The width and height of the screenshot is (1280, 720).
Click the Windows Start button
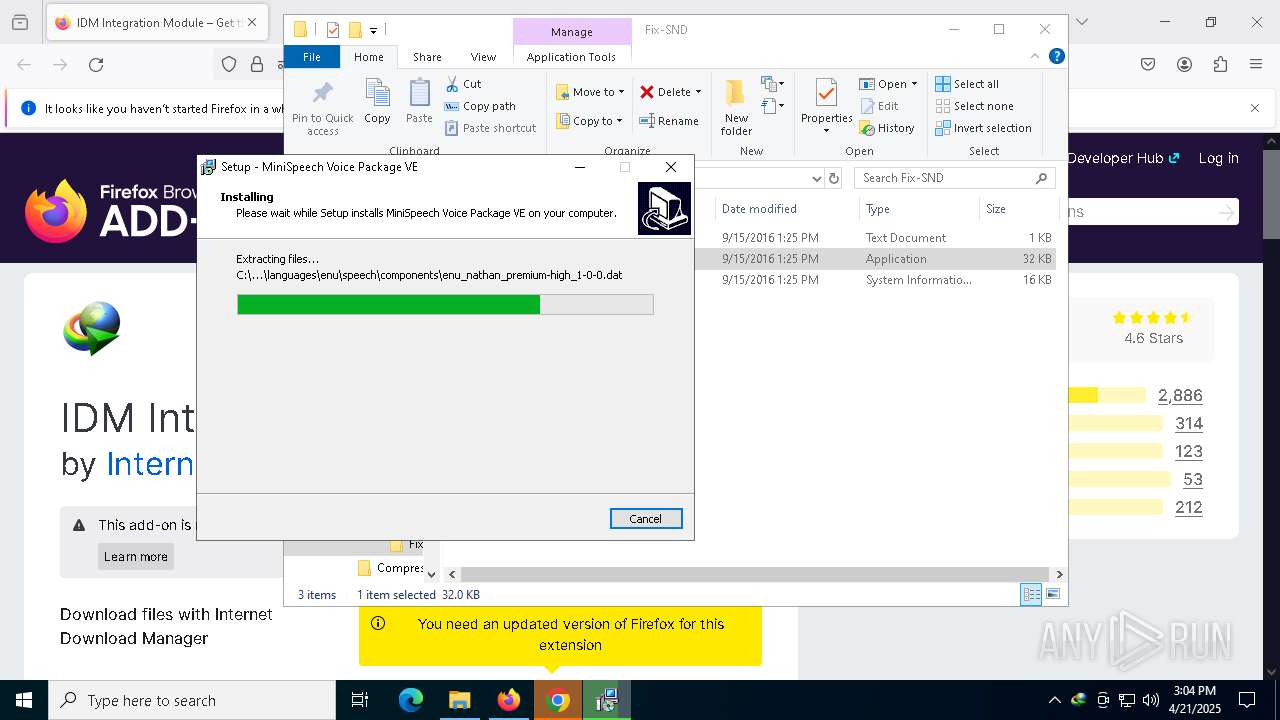(x=24, y=700)
